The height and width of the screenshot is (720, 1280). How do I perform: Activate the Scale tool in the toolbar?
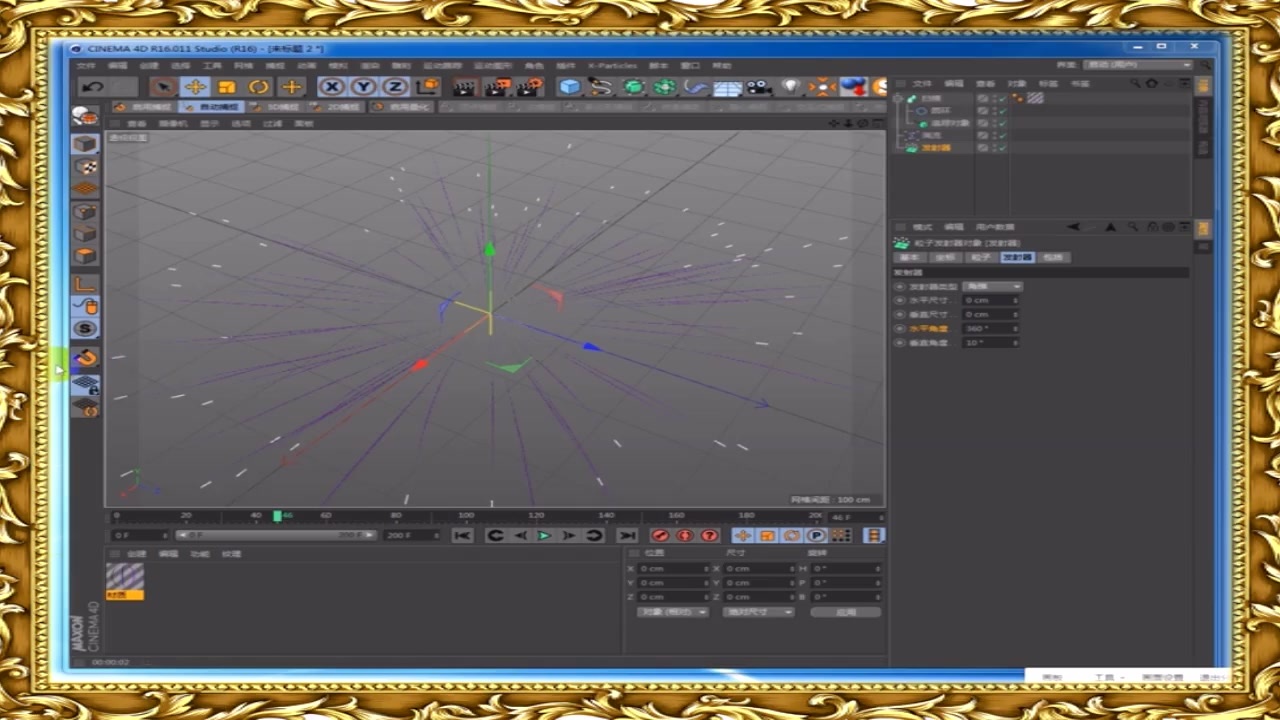[x=227, y=87]
